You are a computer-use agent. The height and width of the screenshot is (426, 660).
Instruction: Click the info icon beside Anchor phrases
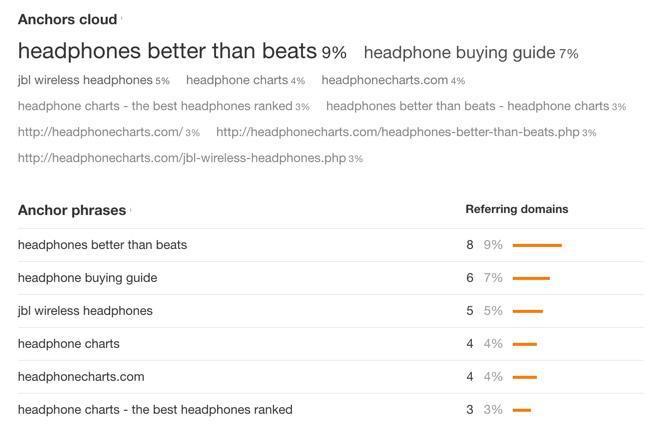tap(131, 210)
